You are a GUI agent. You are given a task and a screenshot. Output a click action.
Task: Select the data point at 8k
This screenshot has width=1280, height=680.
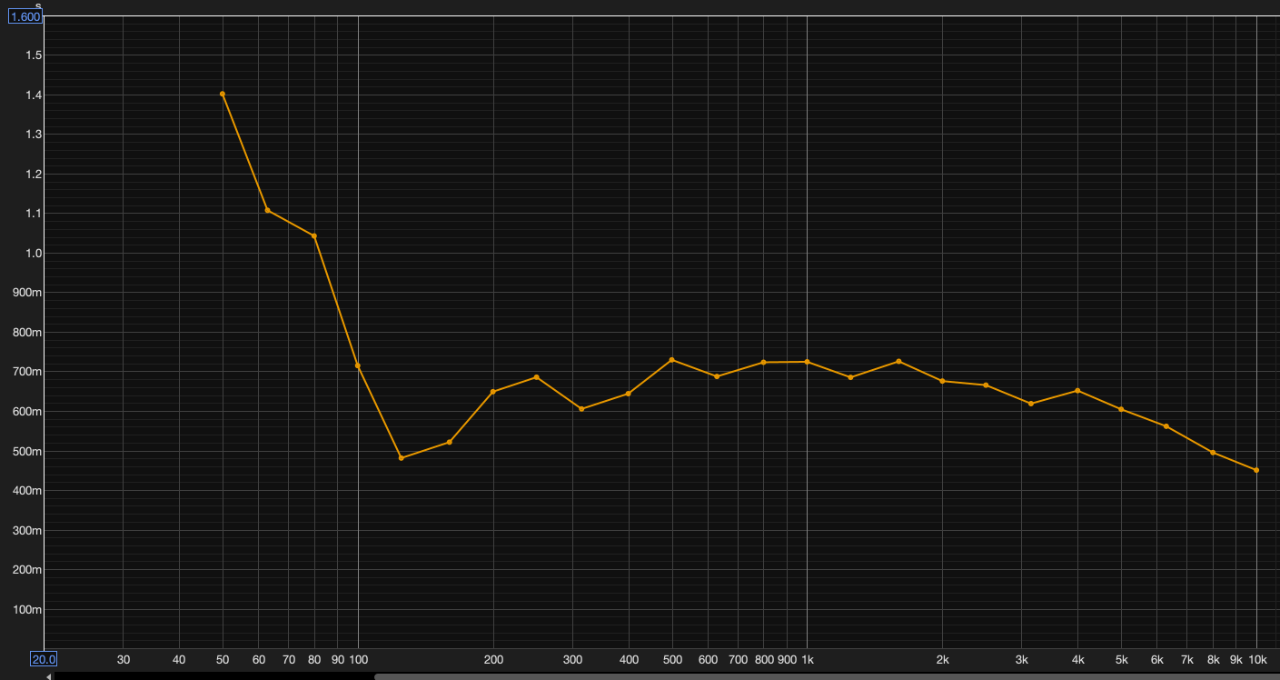[x=1213, y=453]
